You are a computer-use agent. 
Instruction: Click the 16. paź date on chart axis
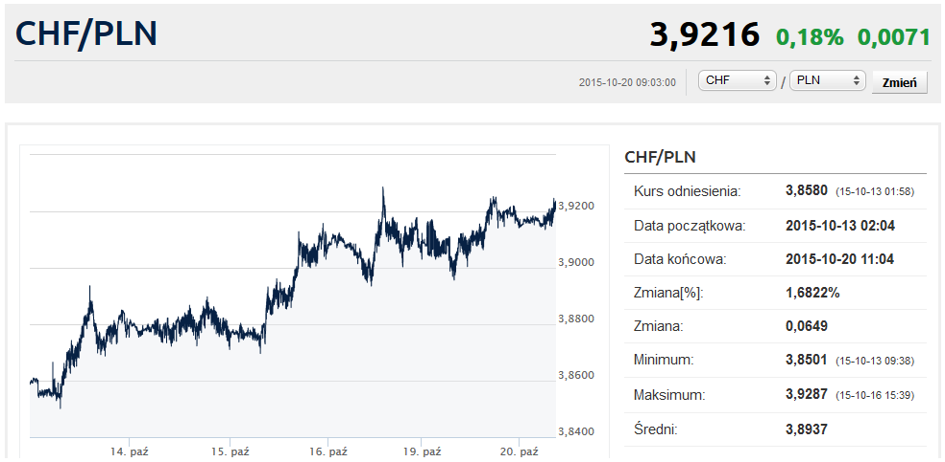(x=326, y=452)
